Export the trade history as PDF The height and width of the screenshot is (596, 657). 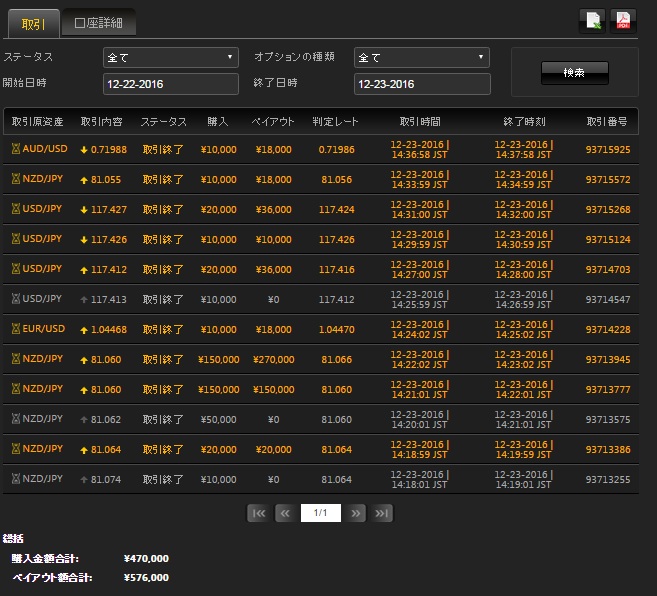623,21
